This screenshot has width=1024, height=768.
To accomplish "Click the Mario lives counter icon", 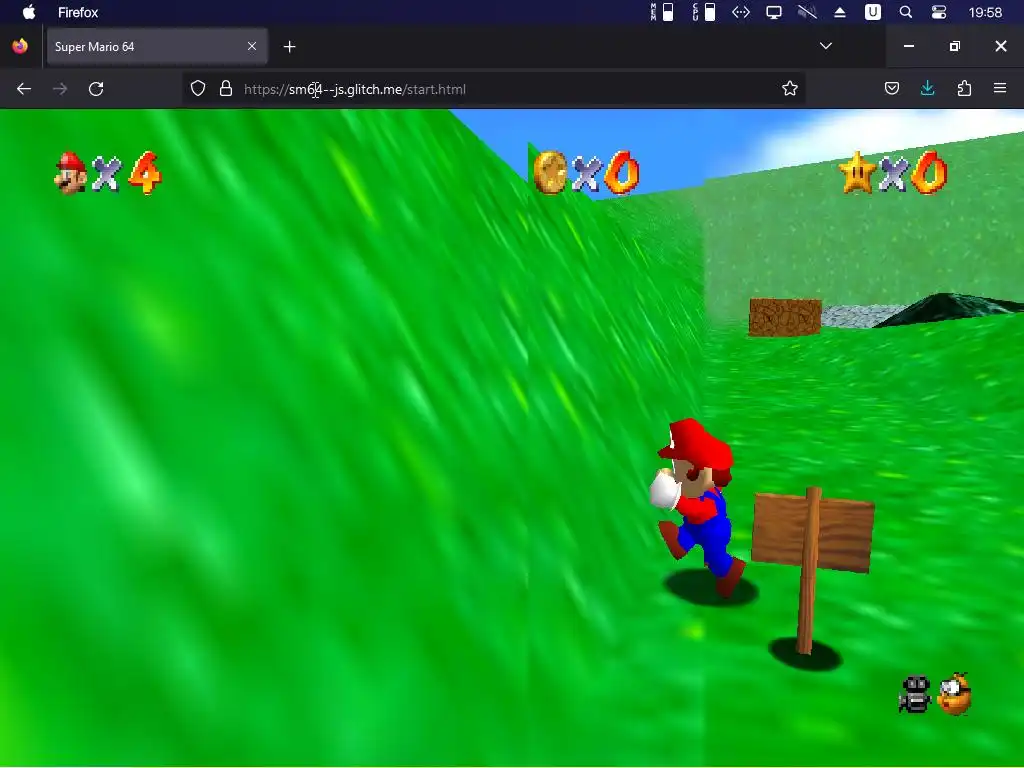I will pos(71,173).
